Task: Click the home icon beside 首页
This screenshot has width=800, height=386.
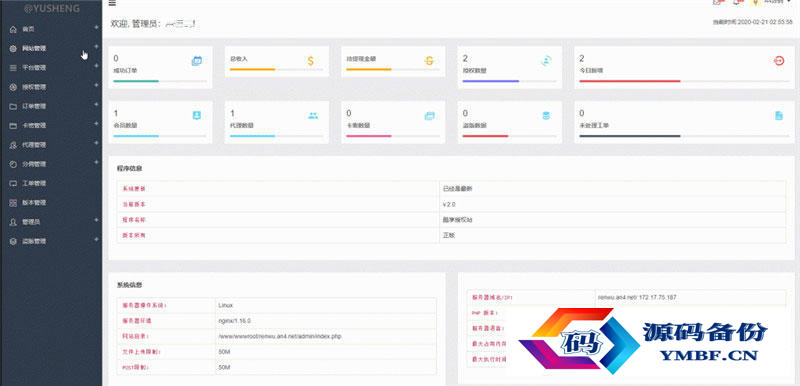Action: pyautogui.click(x=13, y=30)
